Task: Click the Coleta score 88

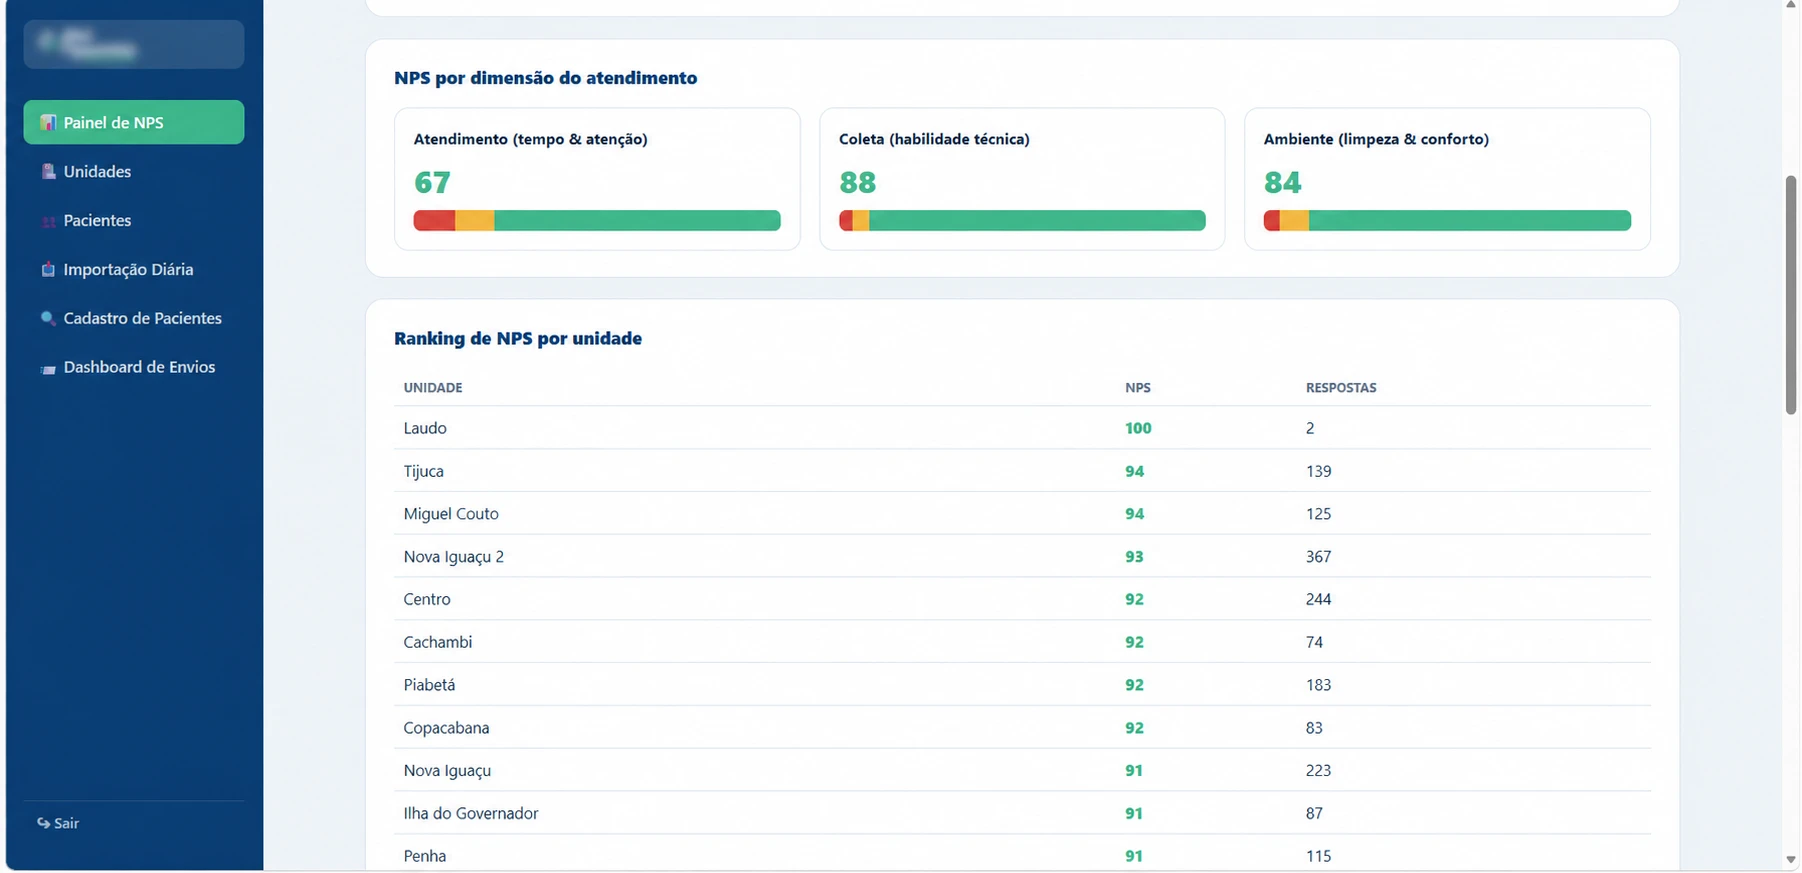Action: [x=858, y=183]
